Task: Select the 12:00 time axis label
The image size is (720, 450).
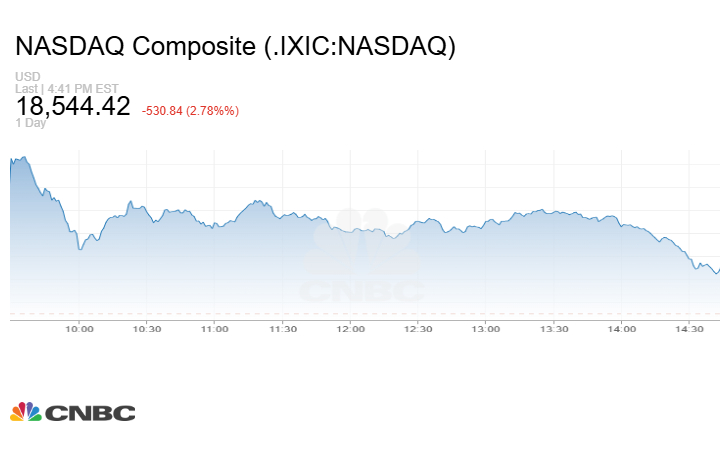Action: 350,328
